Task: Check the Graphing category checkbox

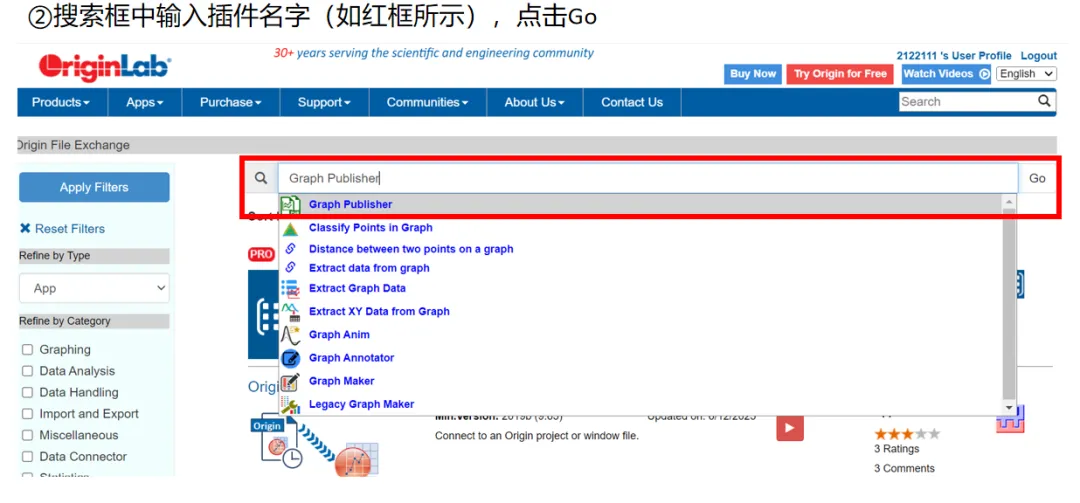Action: [28, 350]
